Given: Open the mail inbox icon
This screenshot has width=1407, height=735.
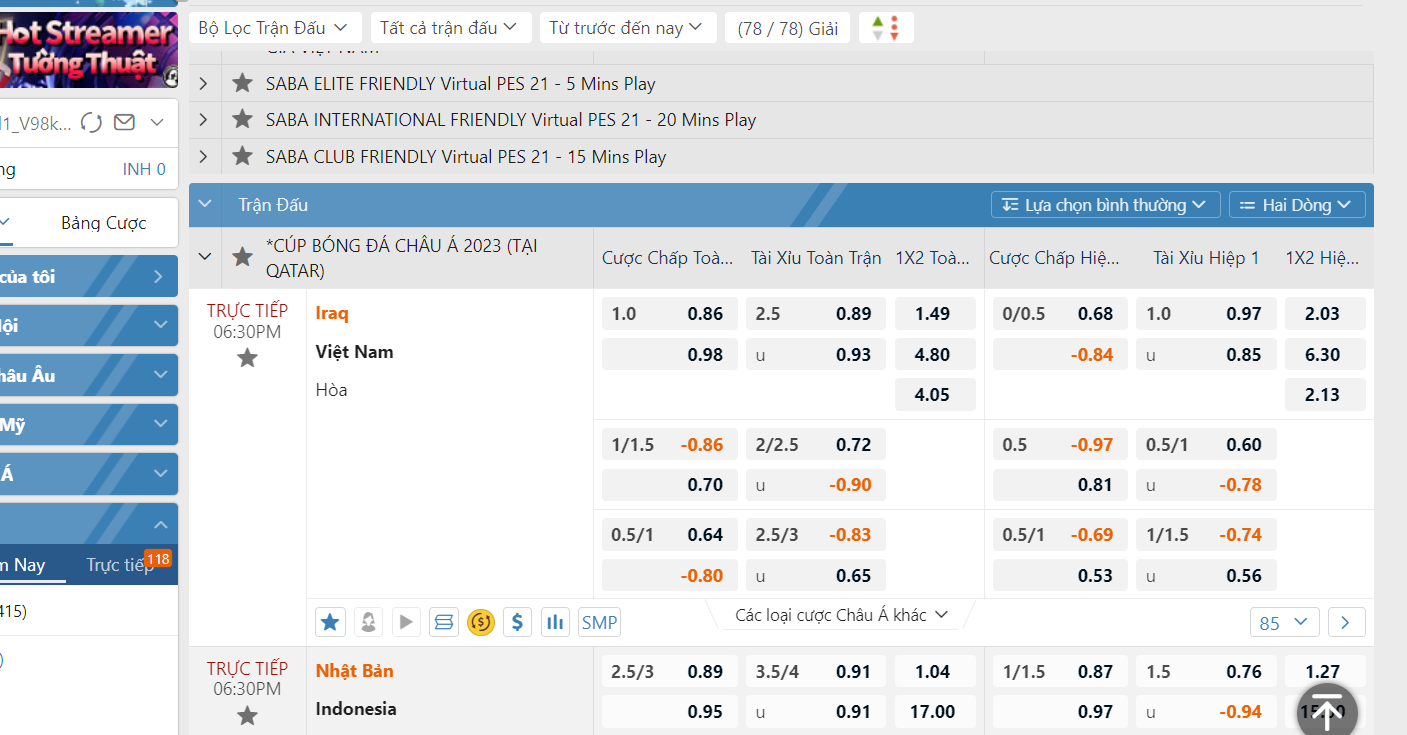Looking at the screenshot, I should 123,121.
